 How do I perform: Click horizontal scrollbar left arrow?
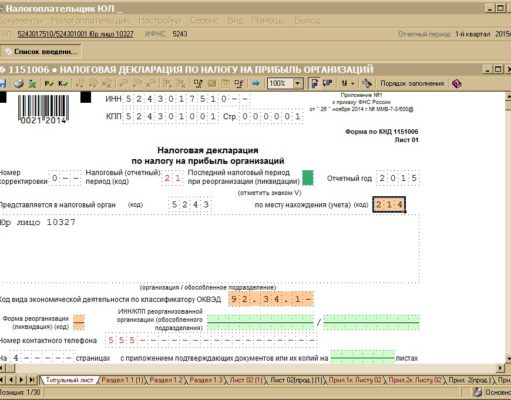click(2, 368)
